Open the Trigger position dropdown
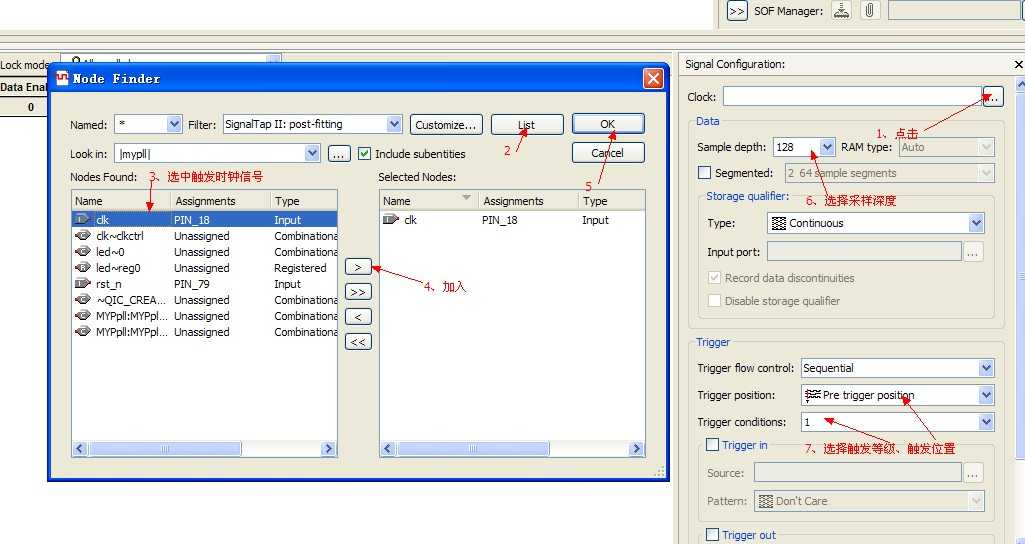 pyautogui.click(x=986, y=395)
